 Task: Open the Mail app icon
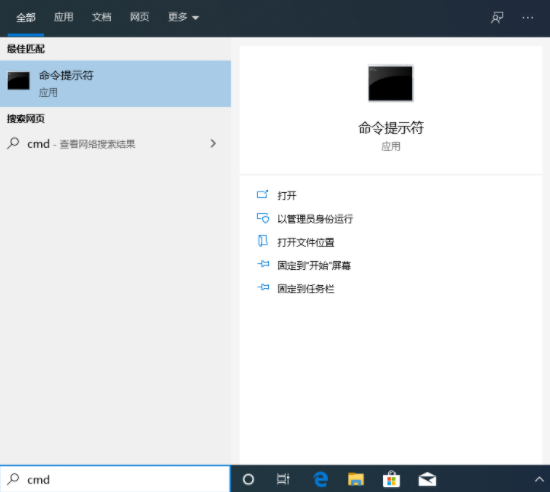pos(427,479)
